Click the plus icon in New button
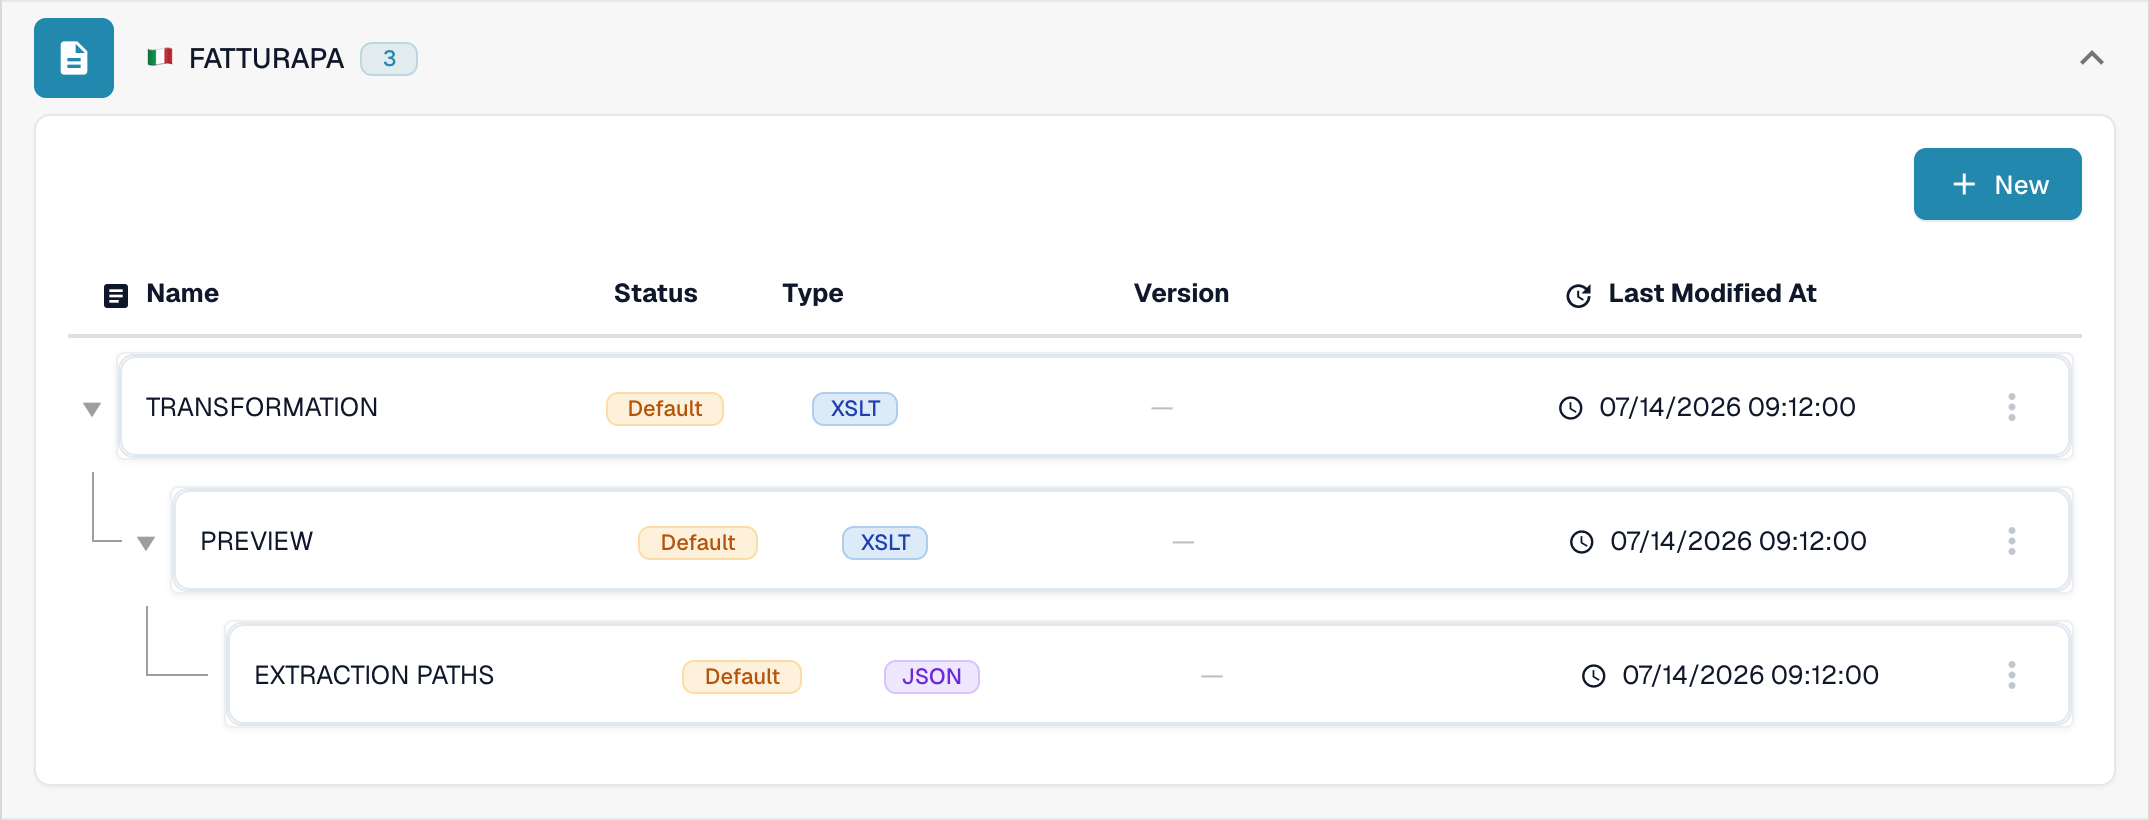The width and height of the screenshot is (2150, 820). (1964, 184)
